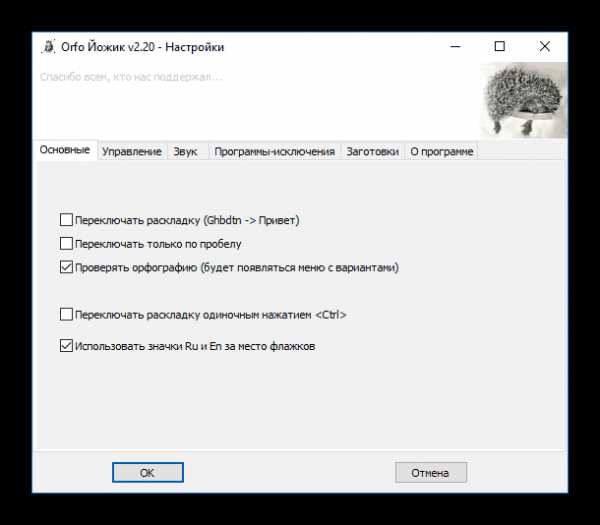600x525 pixels.
Task: Open the Управление tab
Action: 132,152
